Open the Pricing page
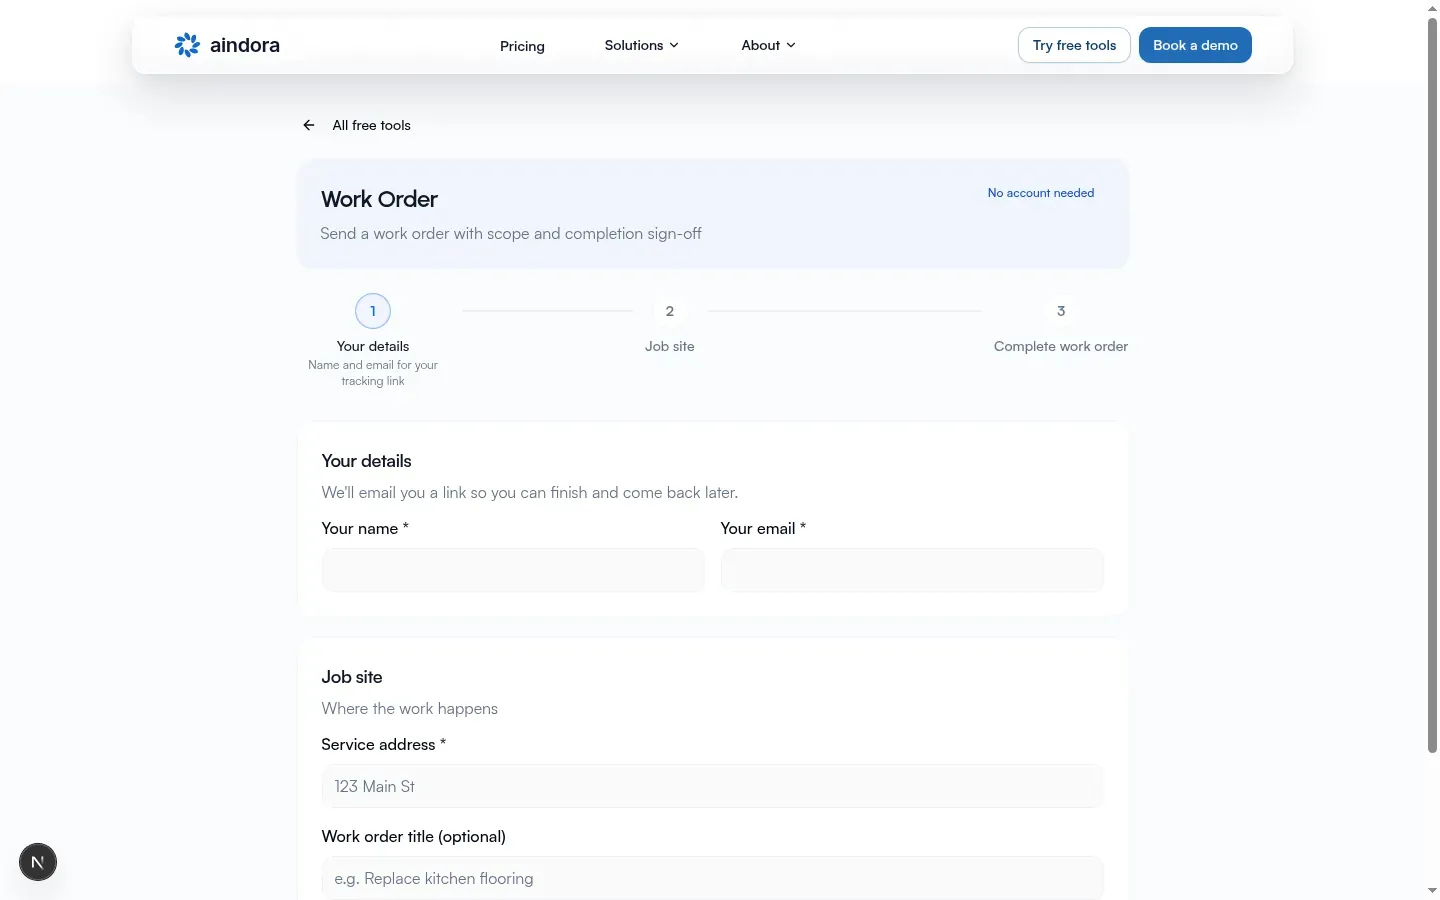Image resolution: width=1440 pixels, height=900 pixels. 522,46
